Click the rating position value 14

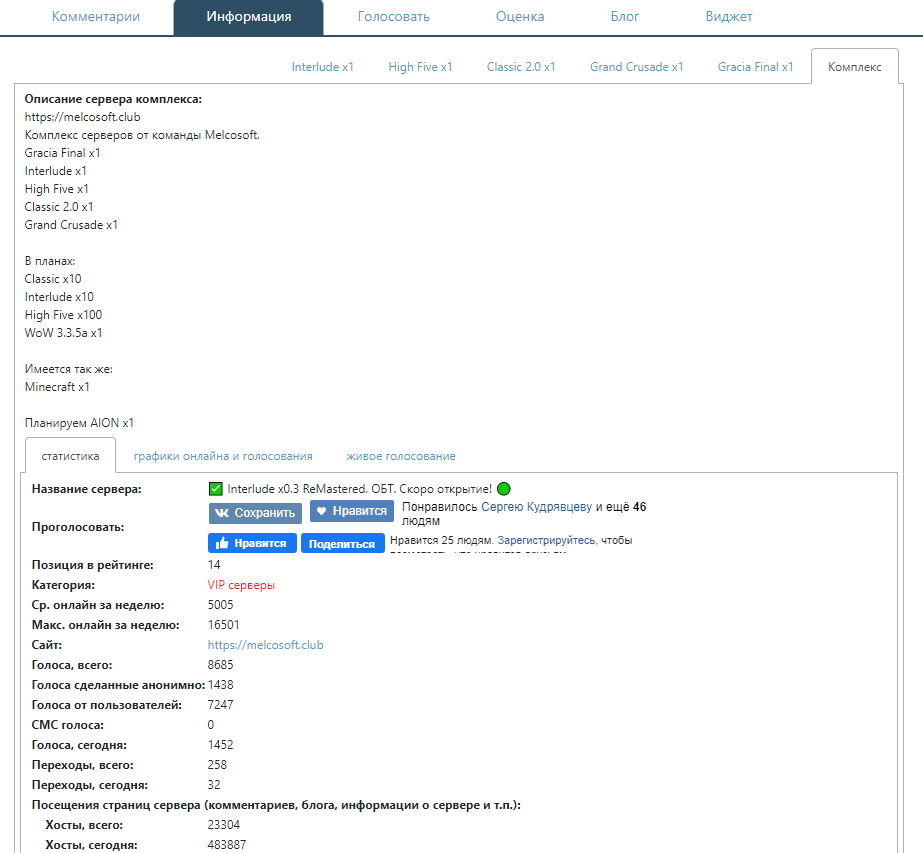[214, 565]
